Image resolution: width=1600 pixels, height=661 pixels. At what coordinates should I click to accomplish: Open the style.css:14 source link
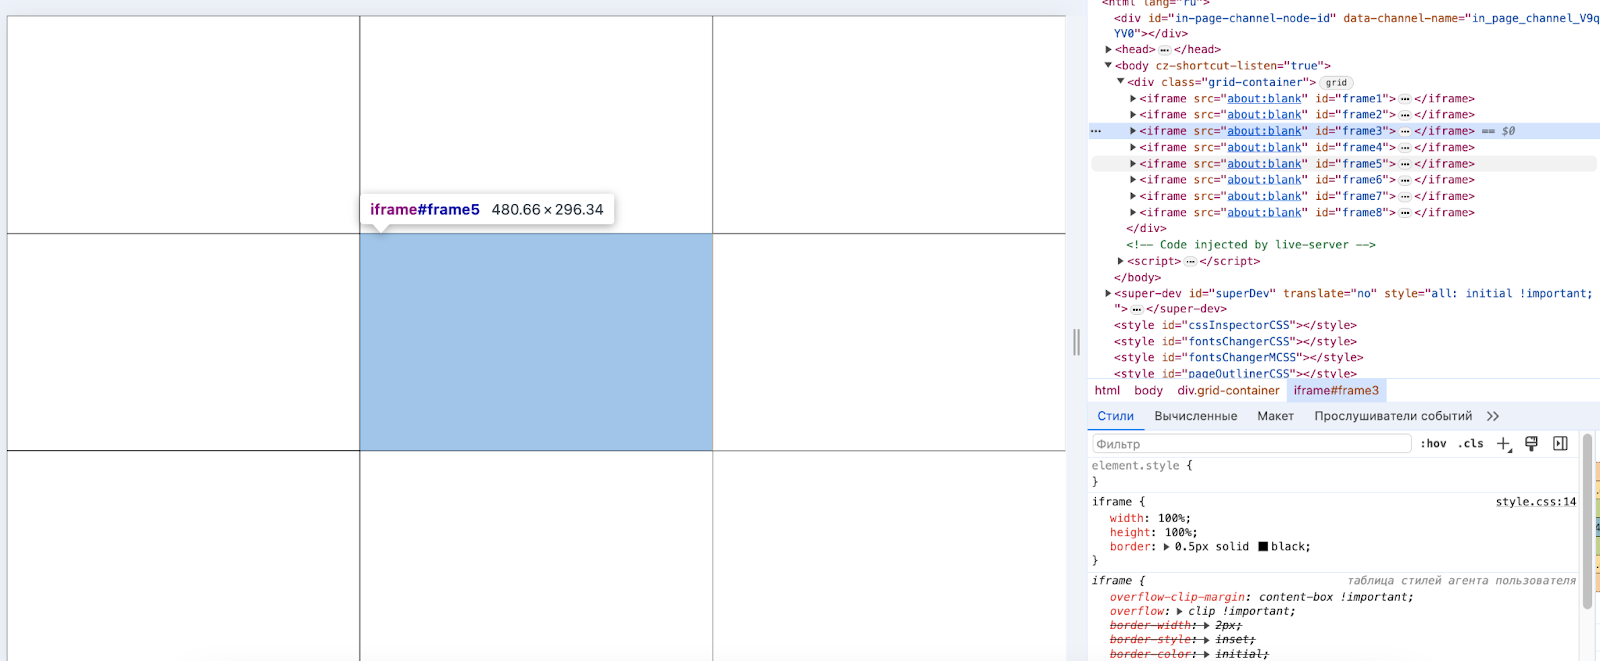click(1535, 502)
